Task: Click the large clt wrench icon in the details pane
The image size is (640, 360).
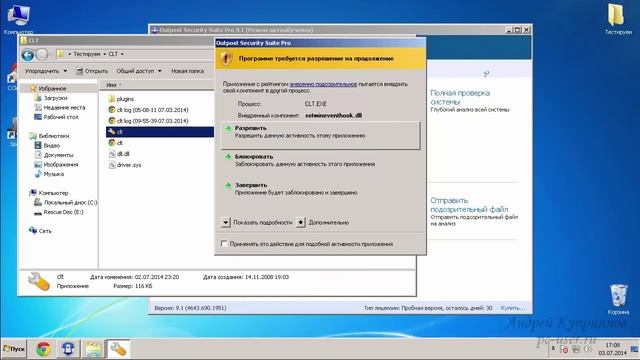Action: [39, 282]
